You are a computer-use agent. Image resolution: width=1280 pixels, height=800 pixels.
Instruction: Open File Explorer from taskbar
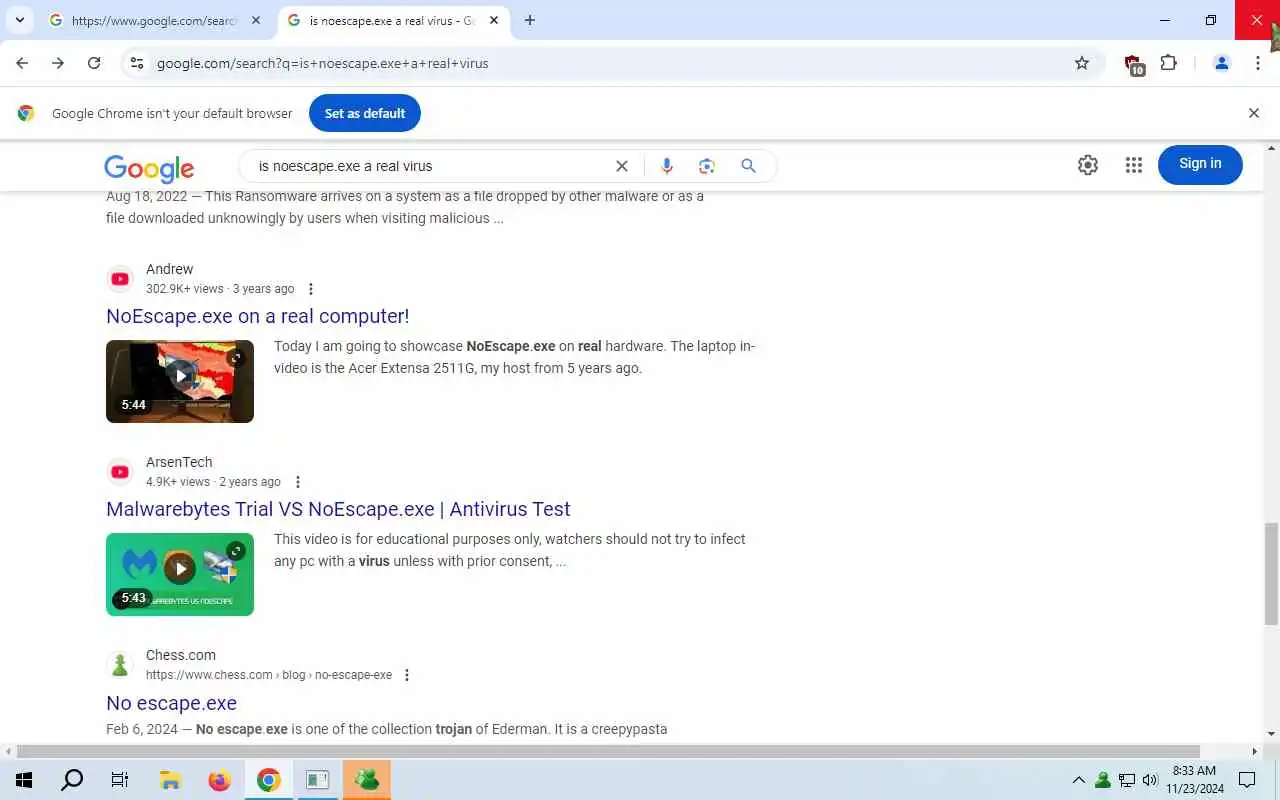(170, 780)
